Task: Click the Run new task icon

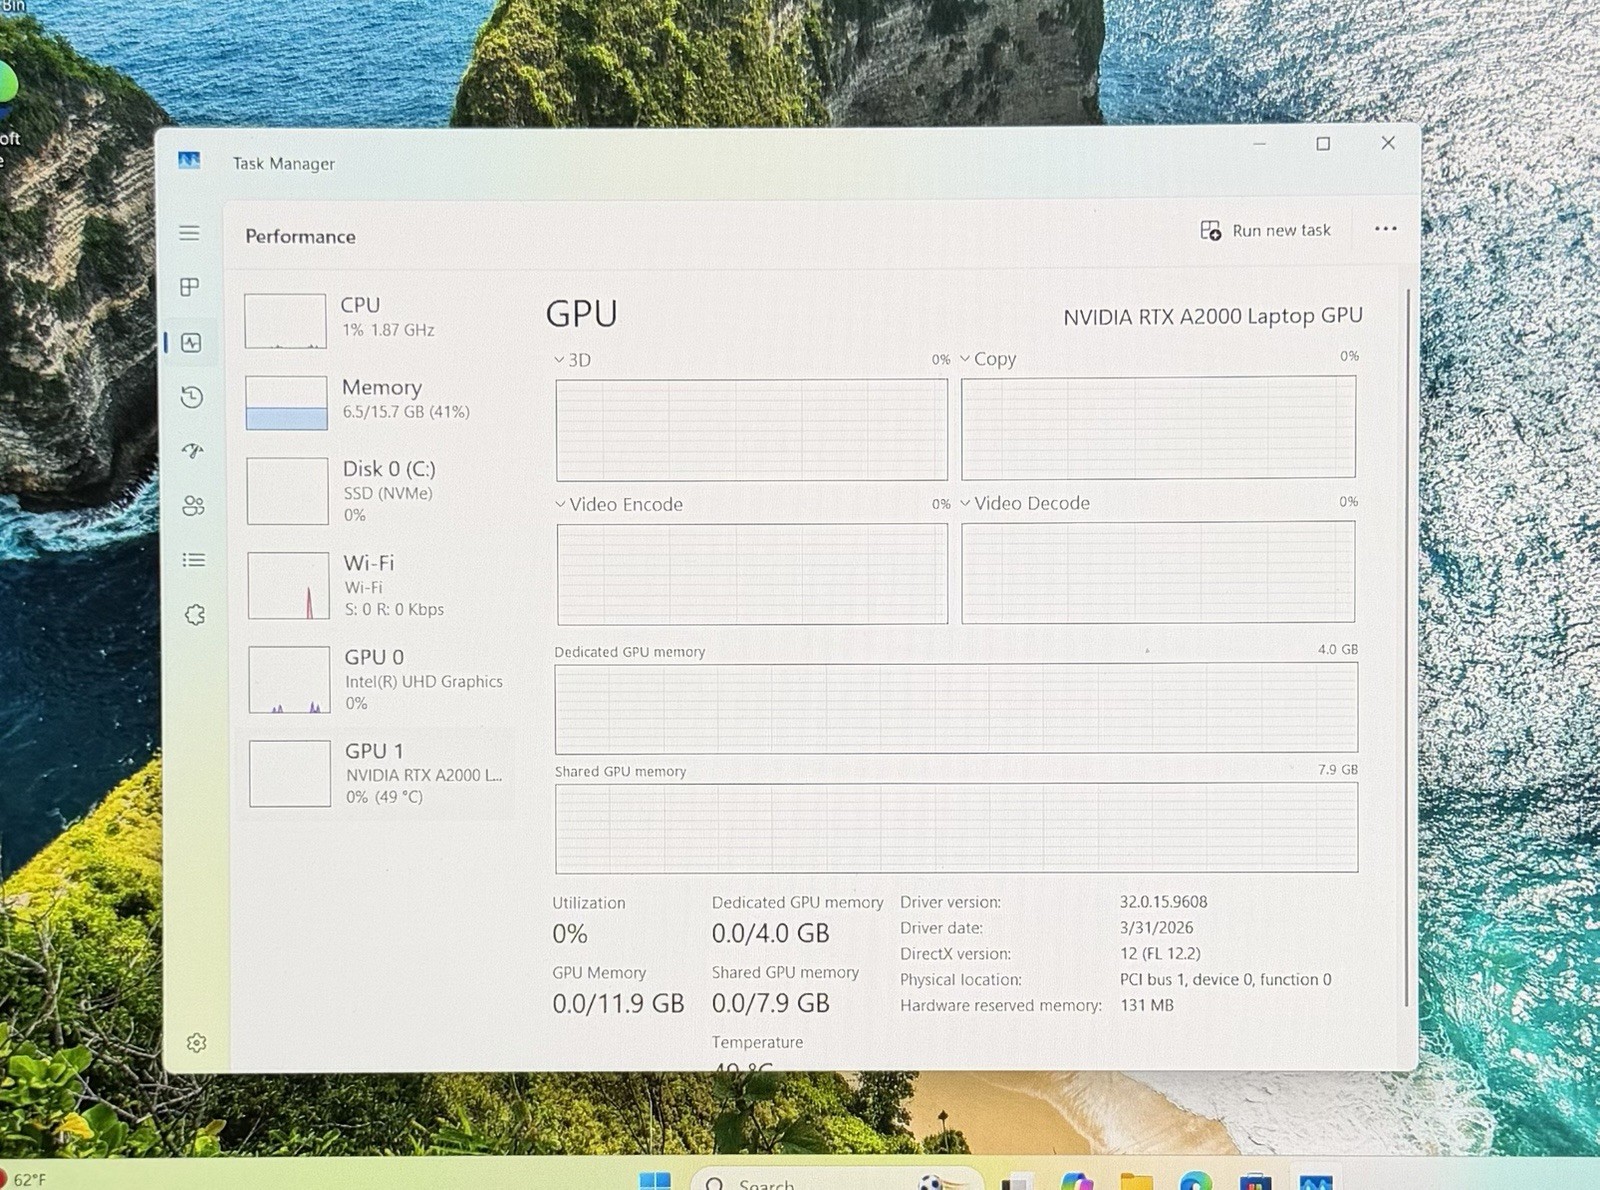Action: point(1210,231)
